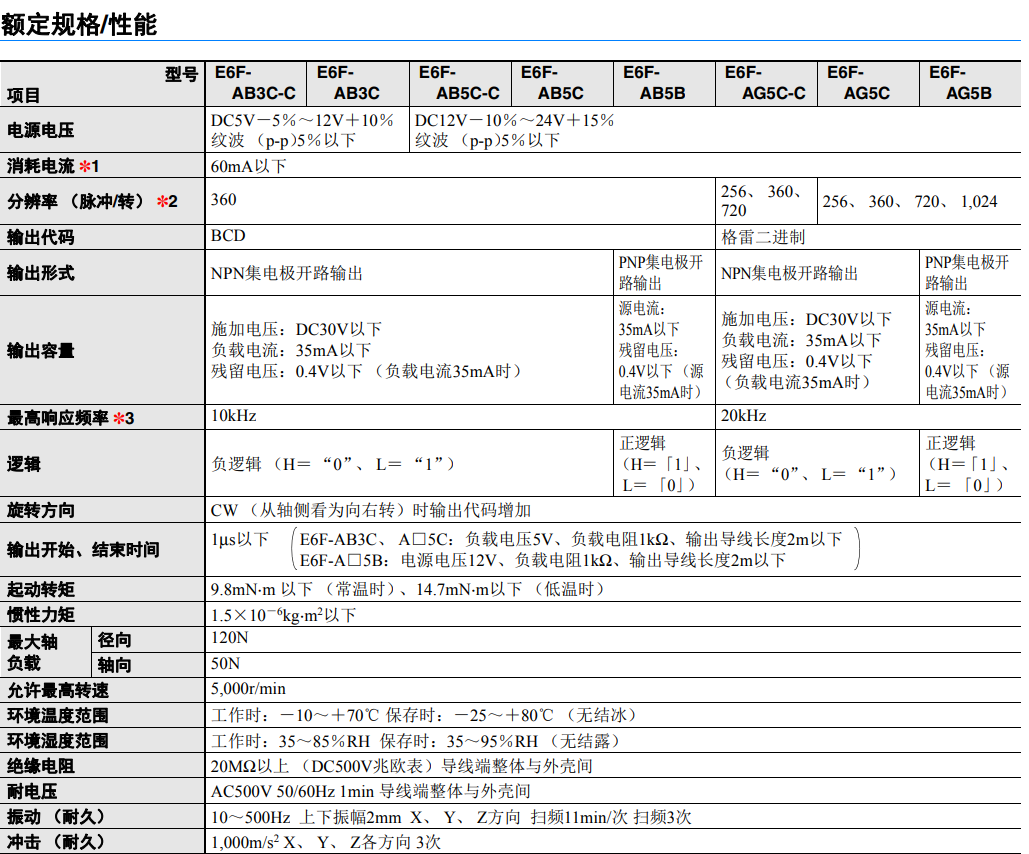This screenshot has height=854, width=1029.
Task: Click the 允许最高转速 row label
Action: (x=58, y=690)
